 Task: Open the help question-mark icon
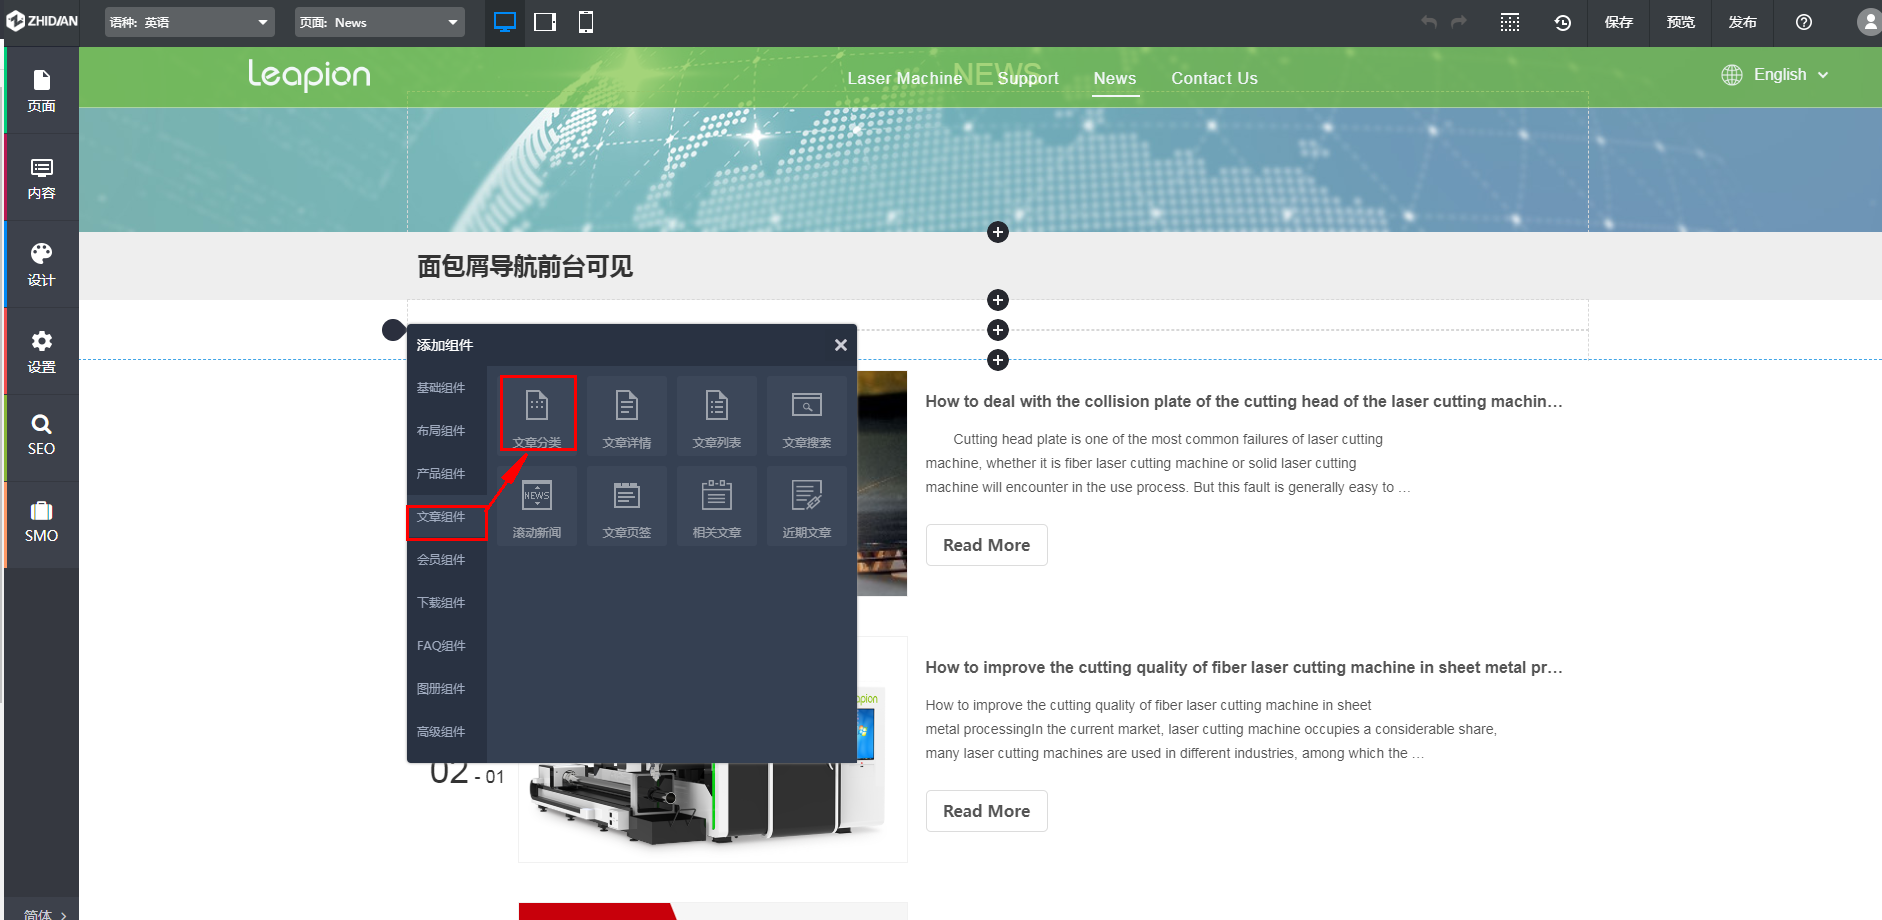[x=1803, y=22]
